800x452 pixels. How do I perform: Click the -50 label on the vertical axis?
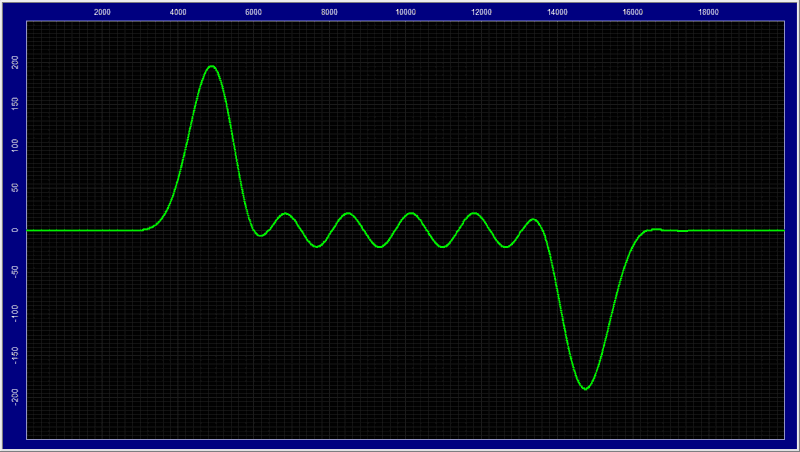click(15, 271)
